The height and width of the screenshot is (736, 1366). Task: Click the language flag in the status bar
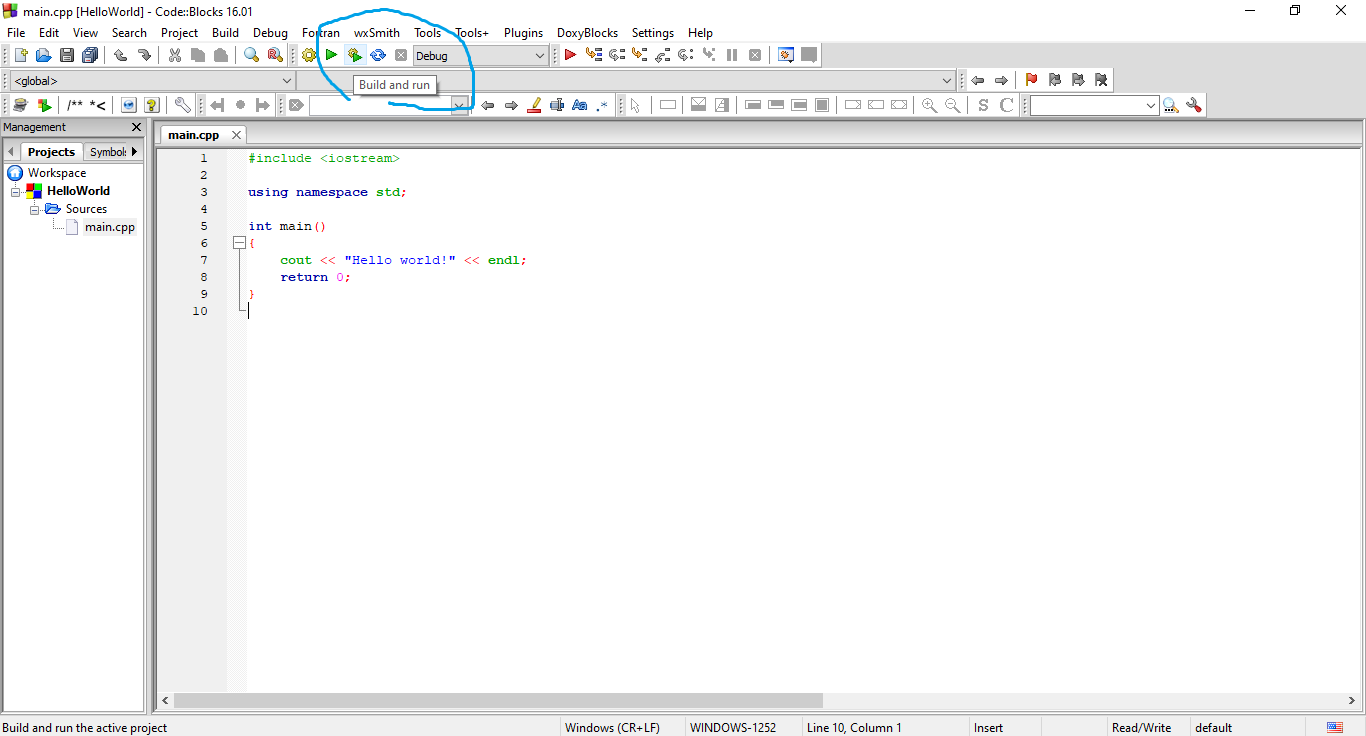pyautogui.click(x=1335, y=727)
